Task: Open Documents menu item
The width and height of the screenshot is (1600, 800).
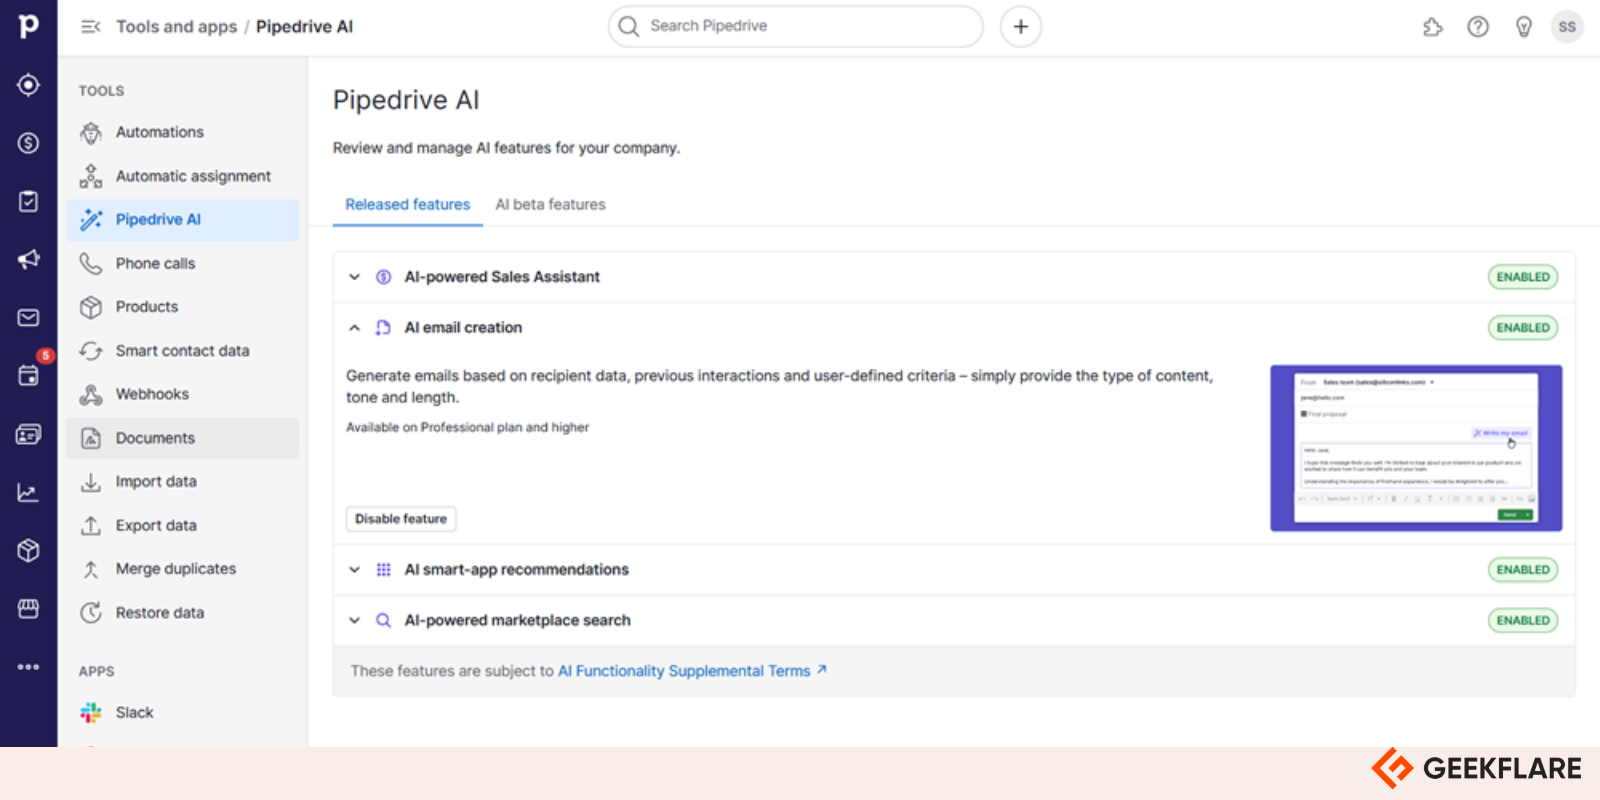Action: tap(183, 438)
